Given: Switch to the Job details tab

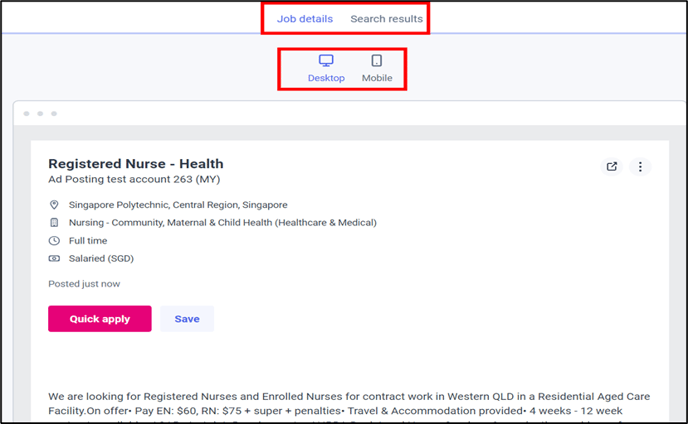Looking at the screenshot, I should [x=305, y=19].
